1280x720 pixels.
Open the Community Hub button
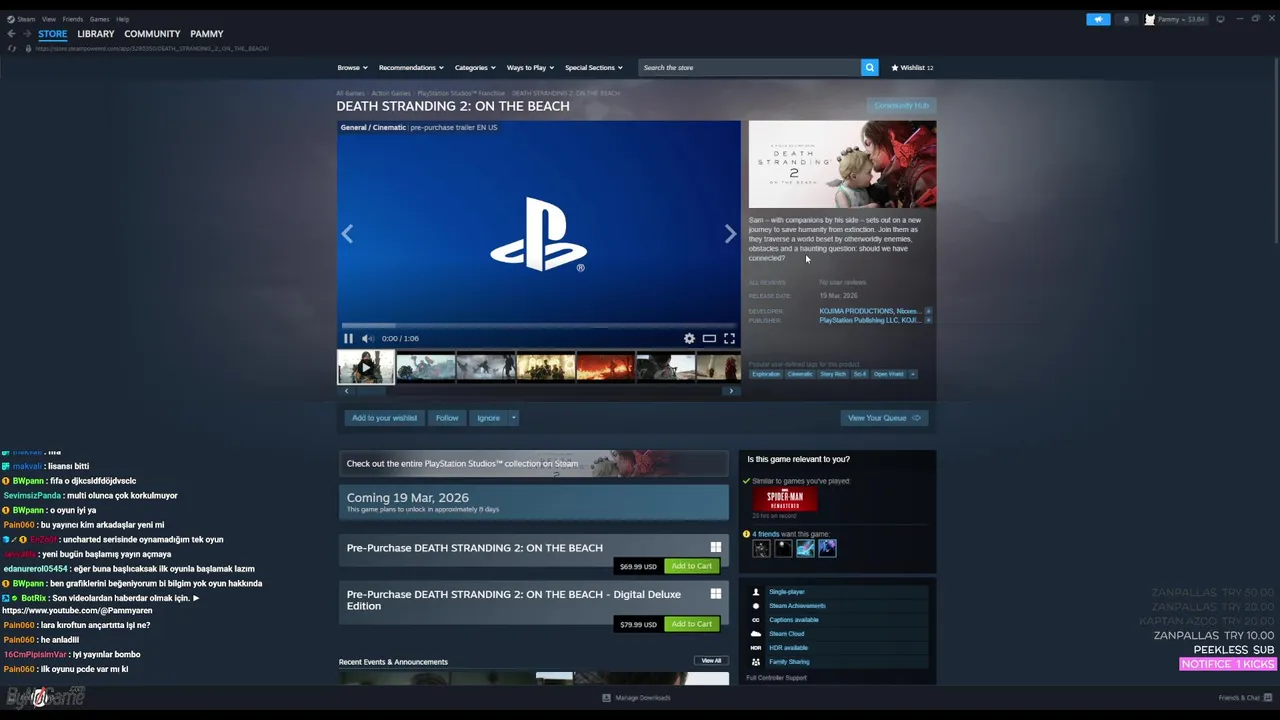coord(902,106)
